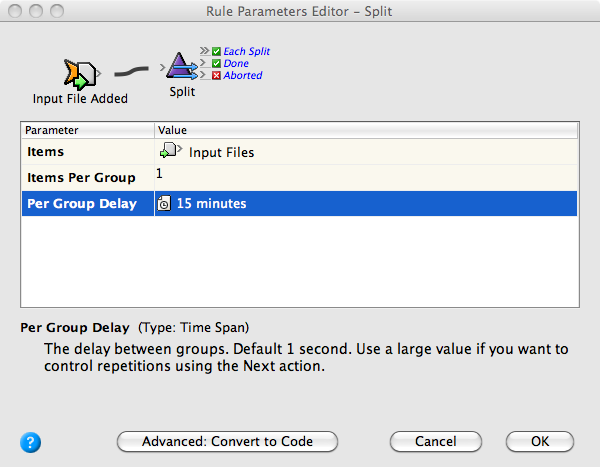Expand the Aborted output arrow
600x467 pixels.
204,75
